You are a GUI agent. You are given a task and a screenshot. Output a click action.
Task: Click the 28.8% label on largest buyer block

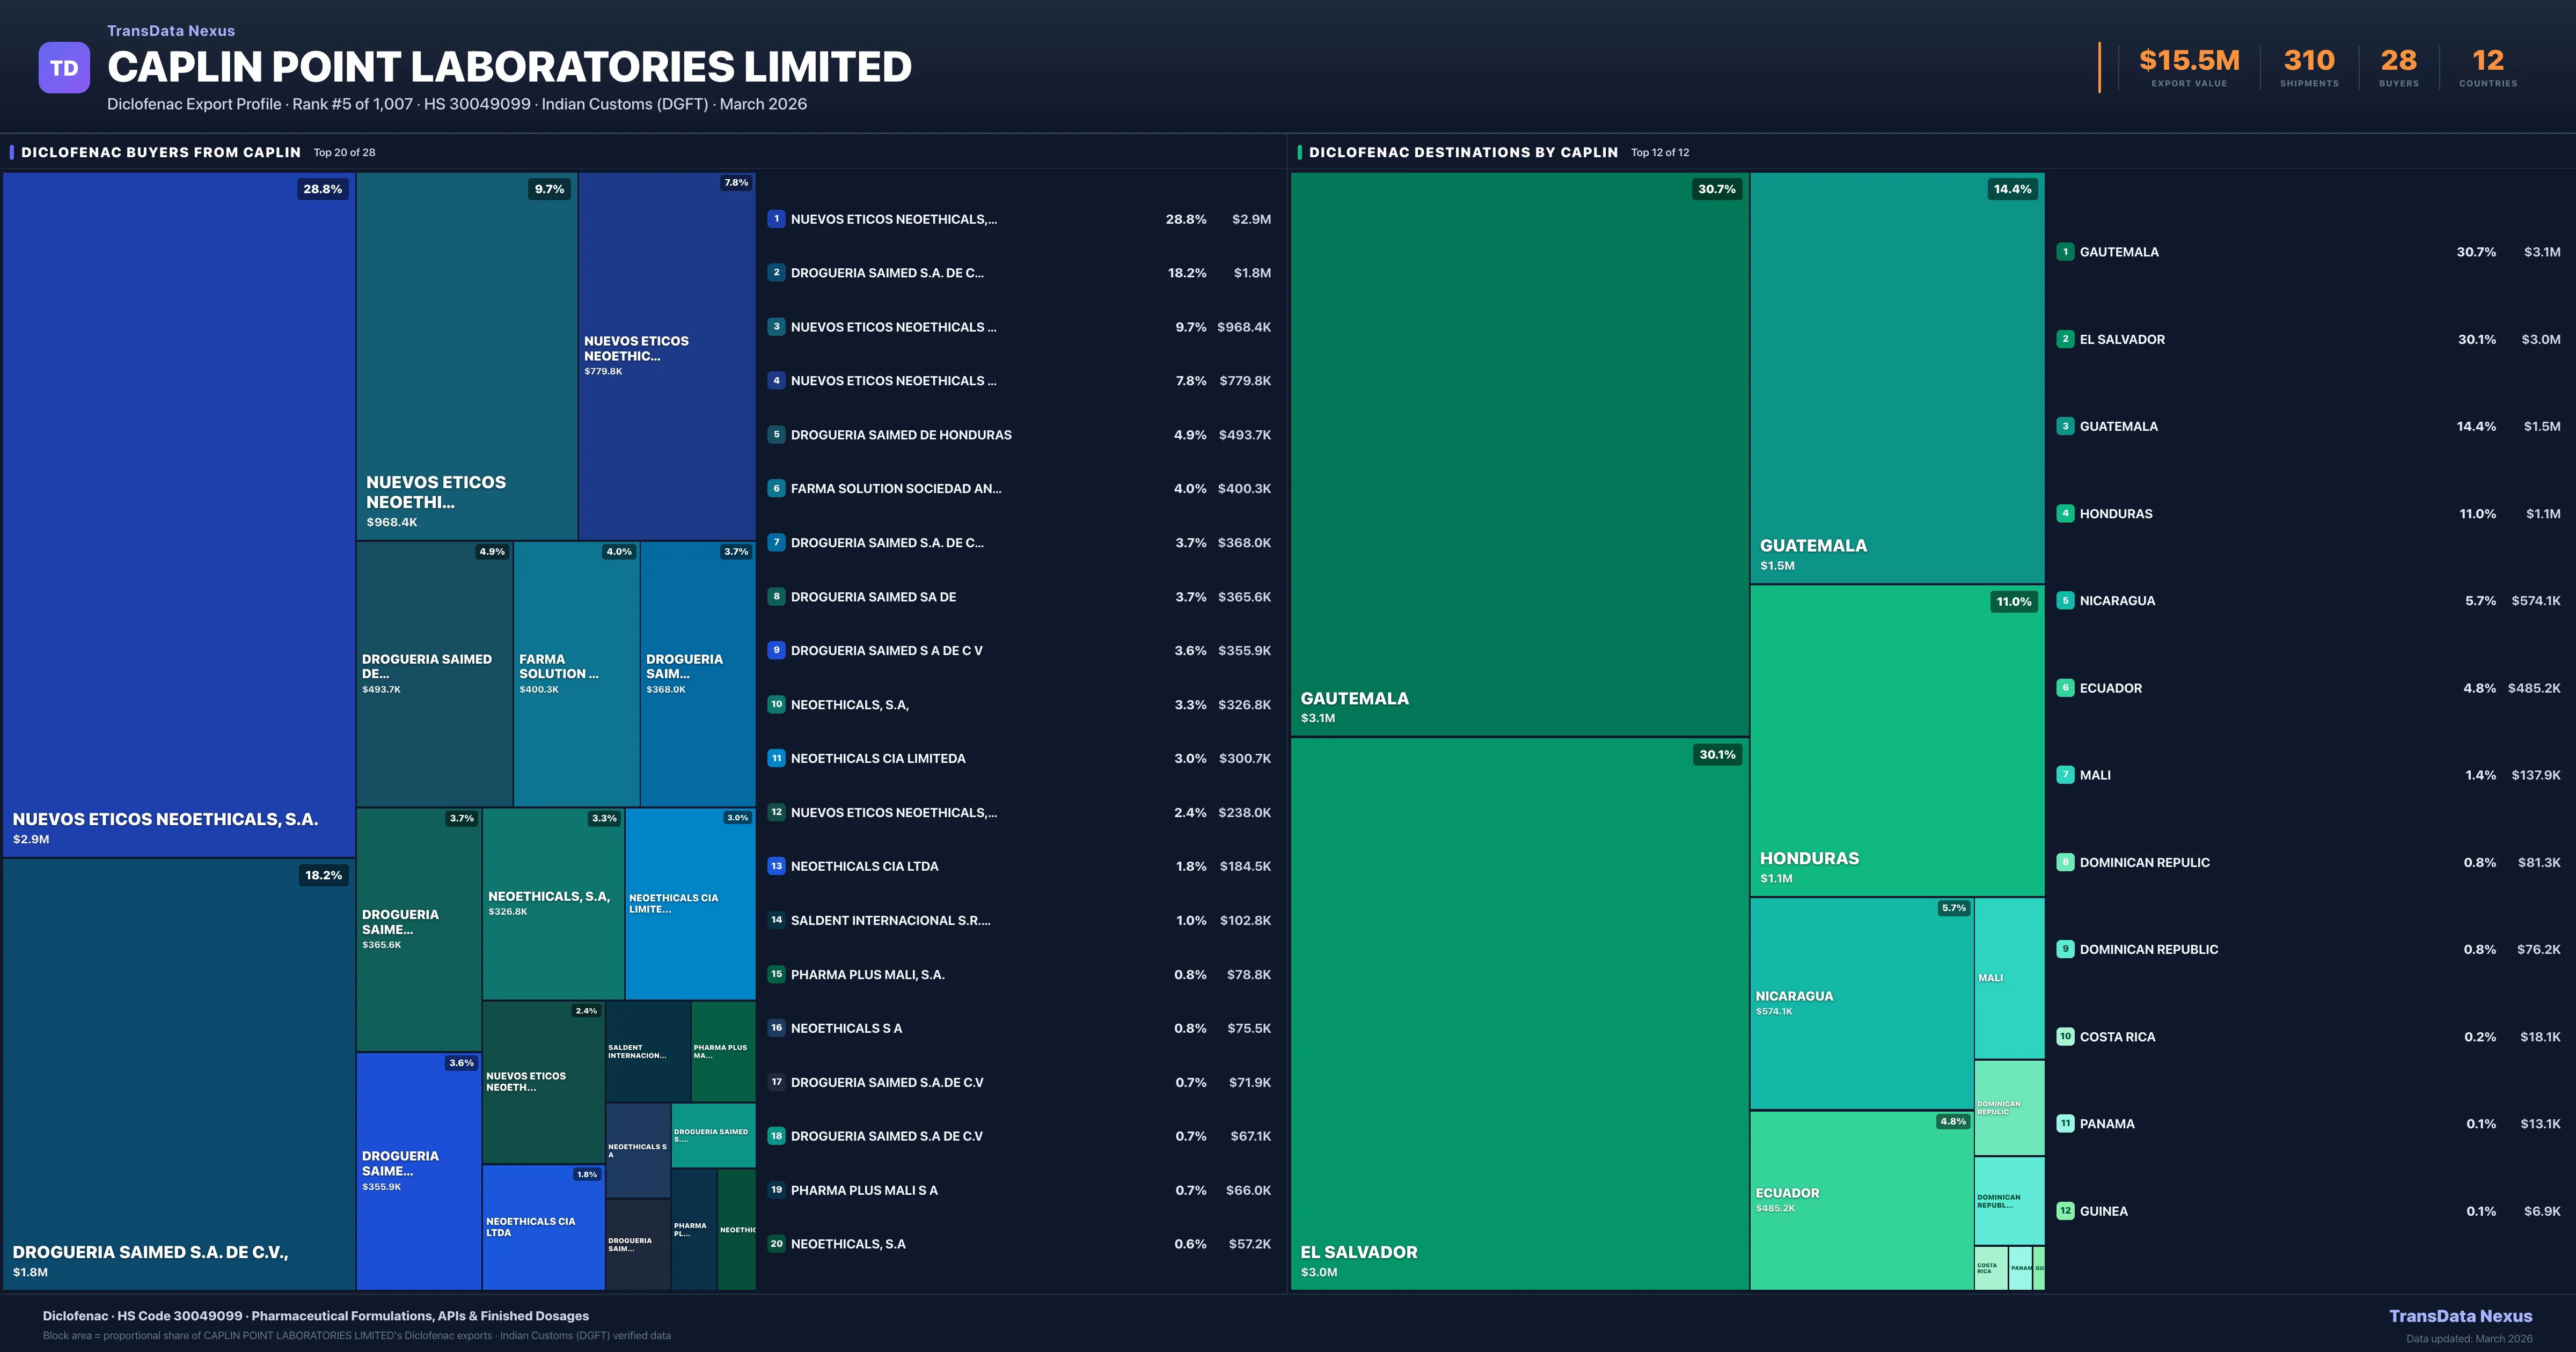322,189
